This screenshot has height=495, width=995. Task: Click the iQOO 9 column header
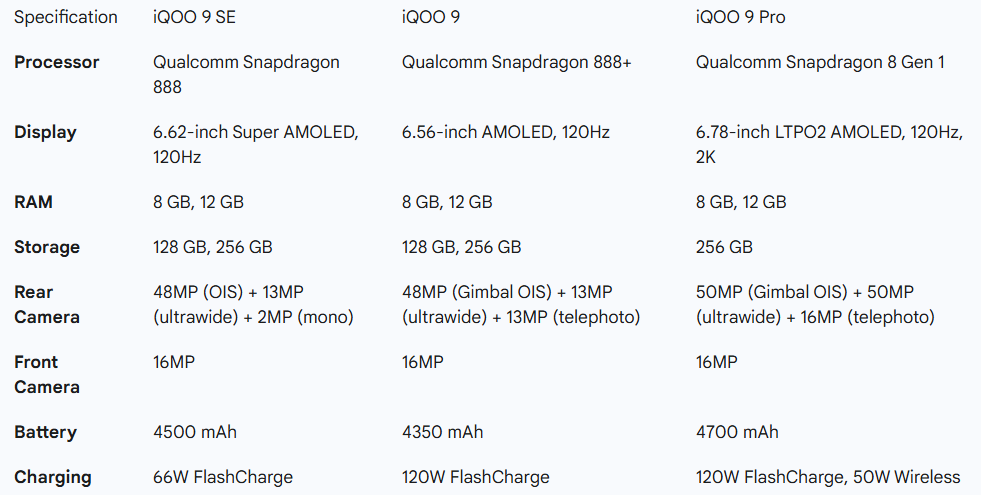pos(430,17)
